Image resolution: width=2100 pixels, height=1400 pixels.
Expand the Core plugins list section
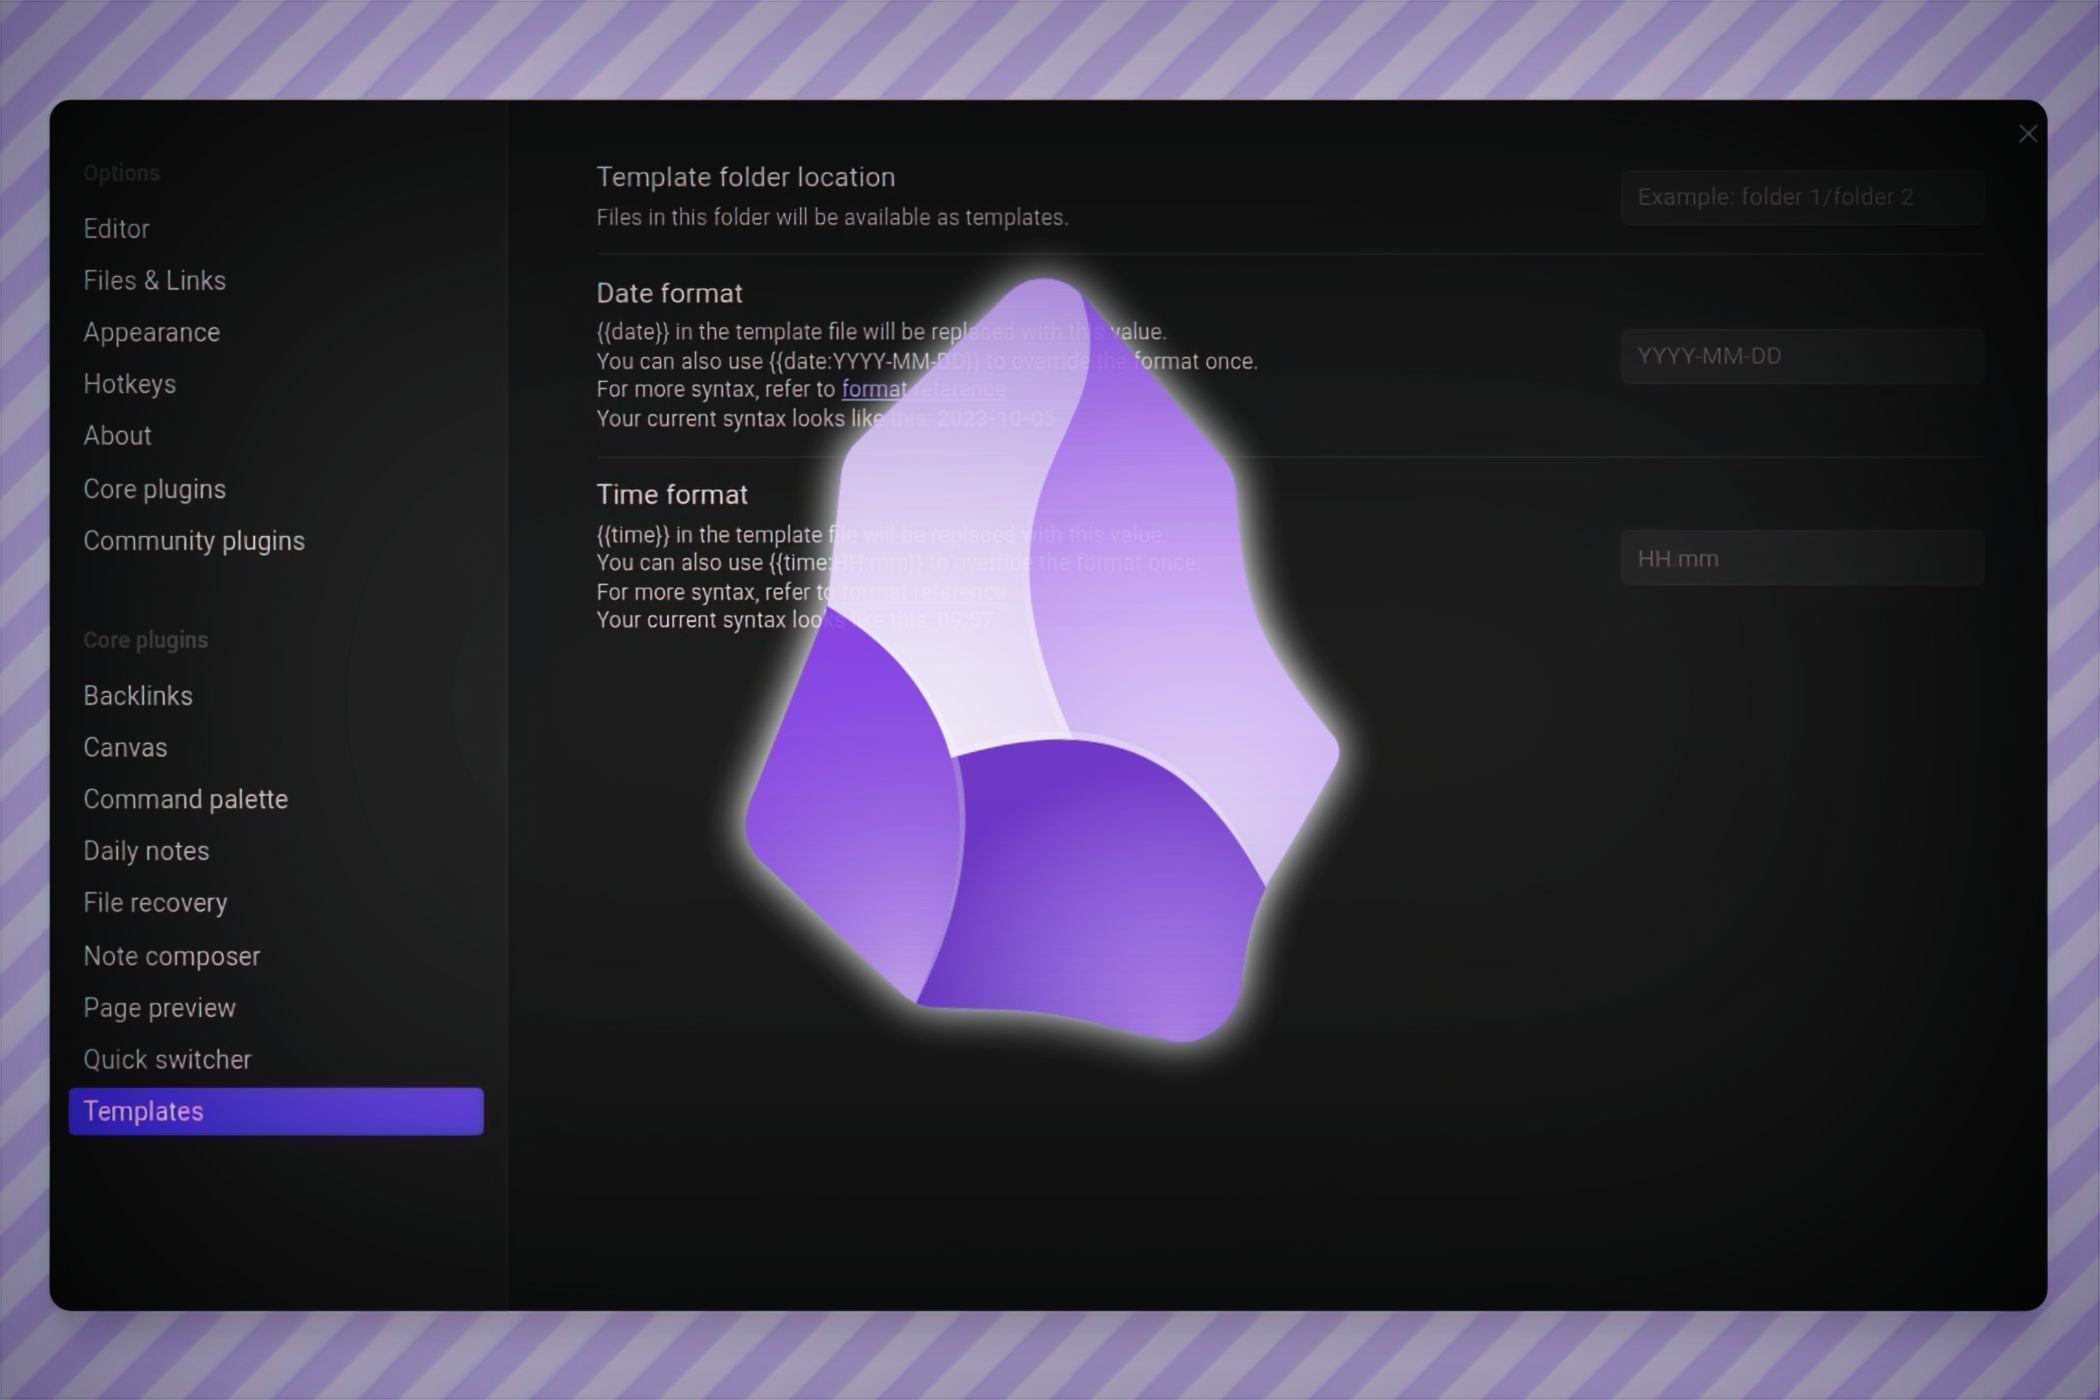pyautogui.click(x=145, y=639)
